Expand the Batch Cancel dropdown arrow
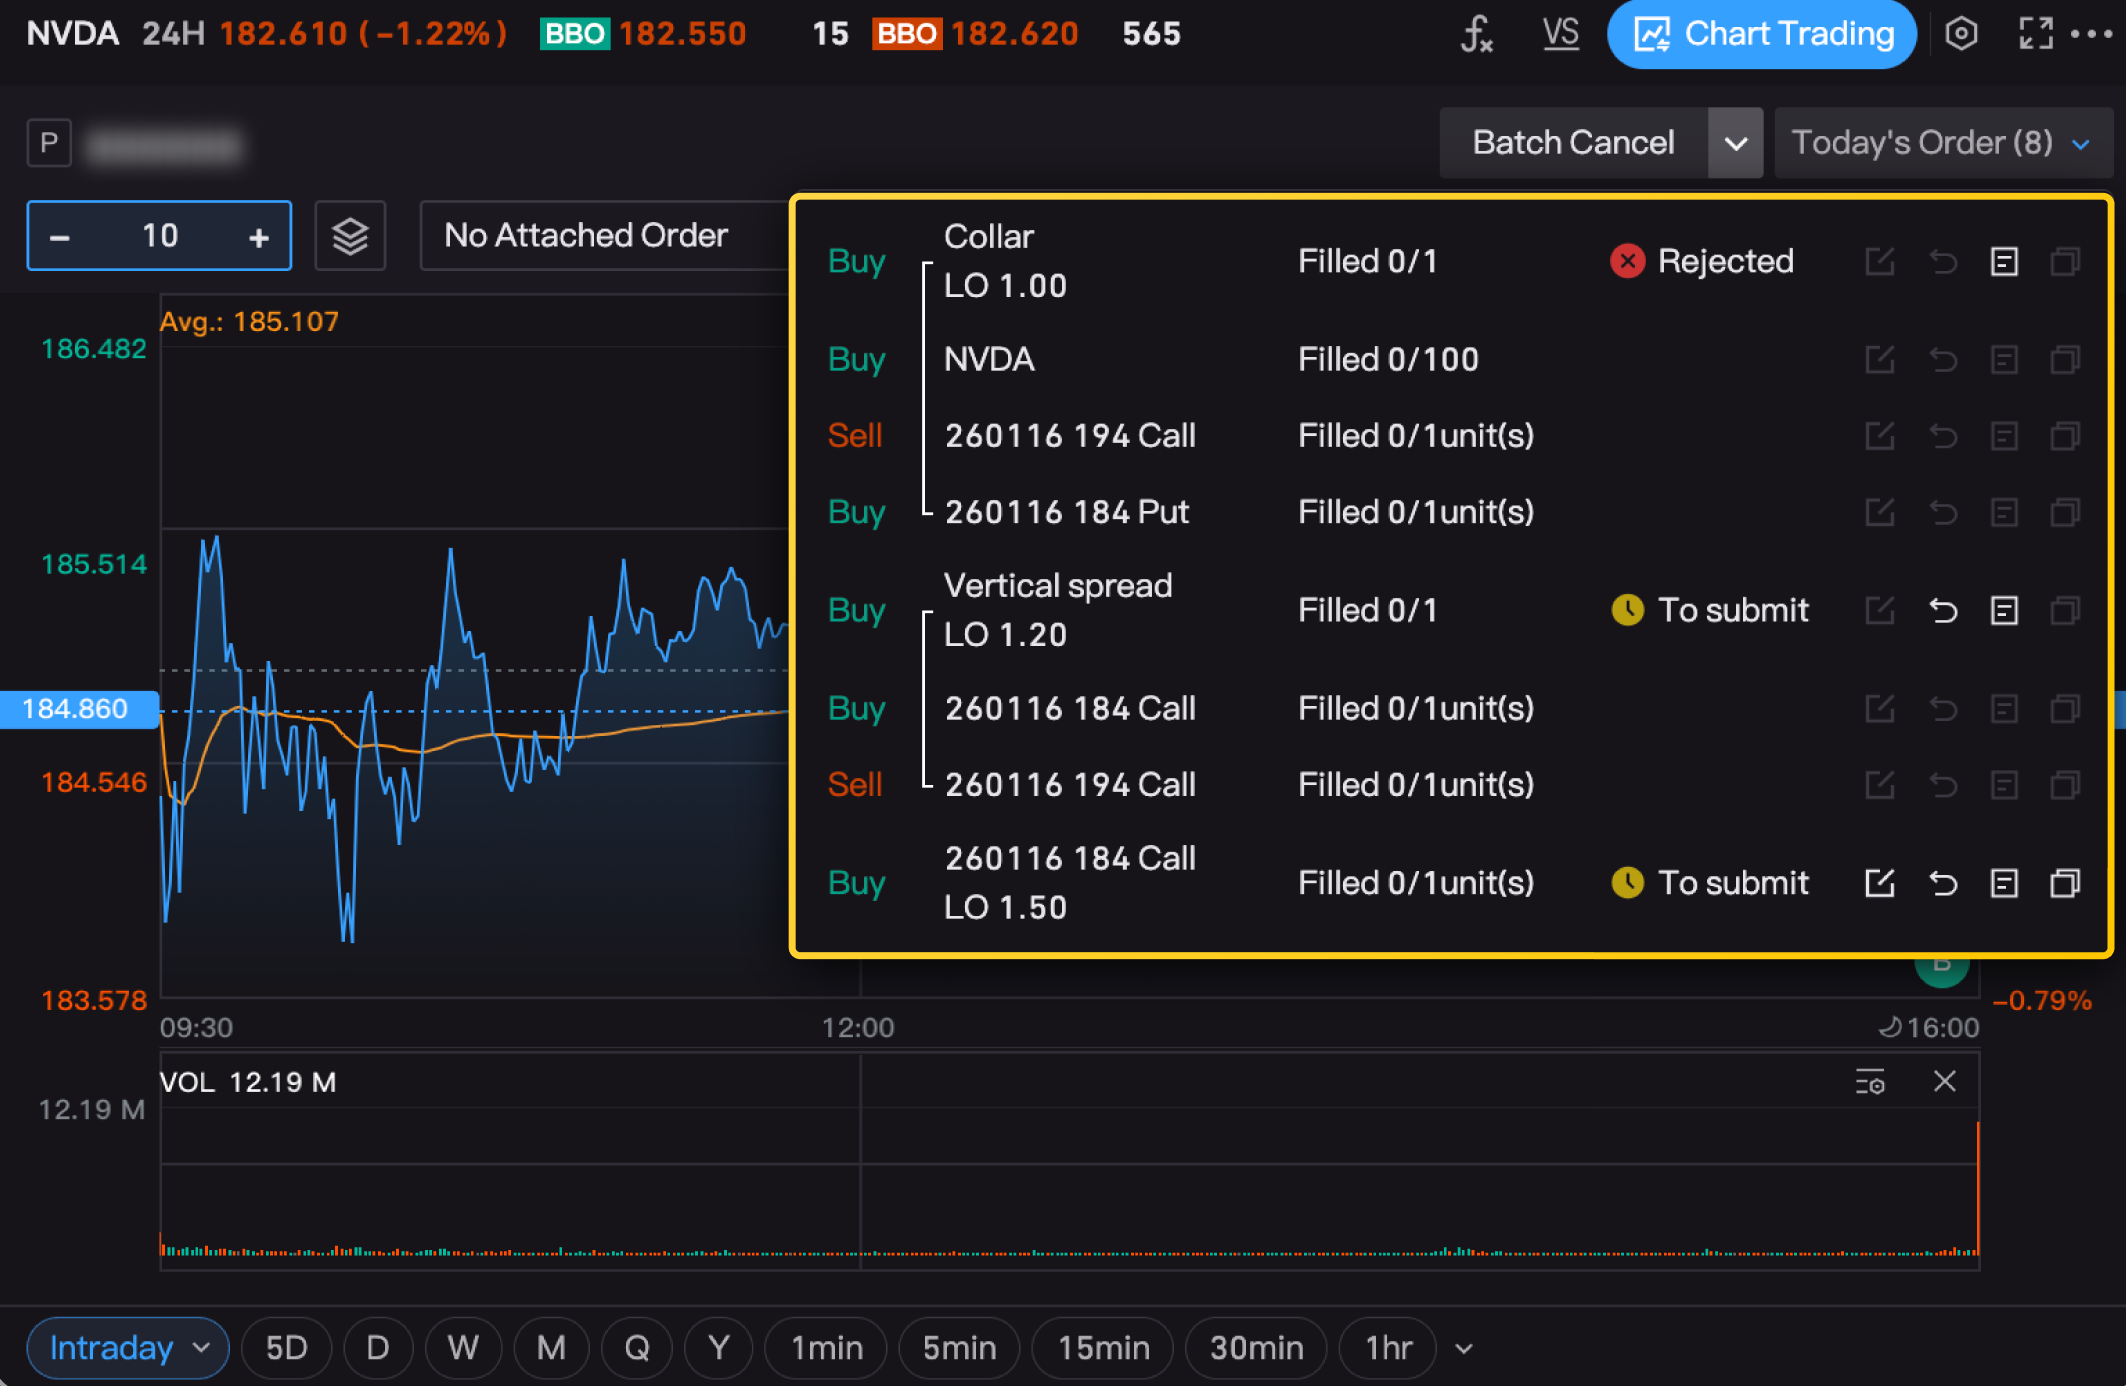 point(1735,143)
